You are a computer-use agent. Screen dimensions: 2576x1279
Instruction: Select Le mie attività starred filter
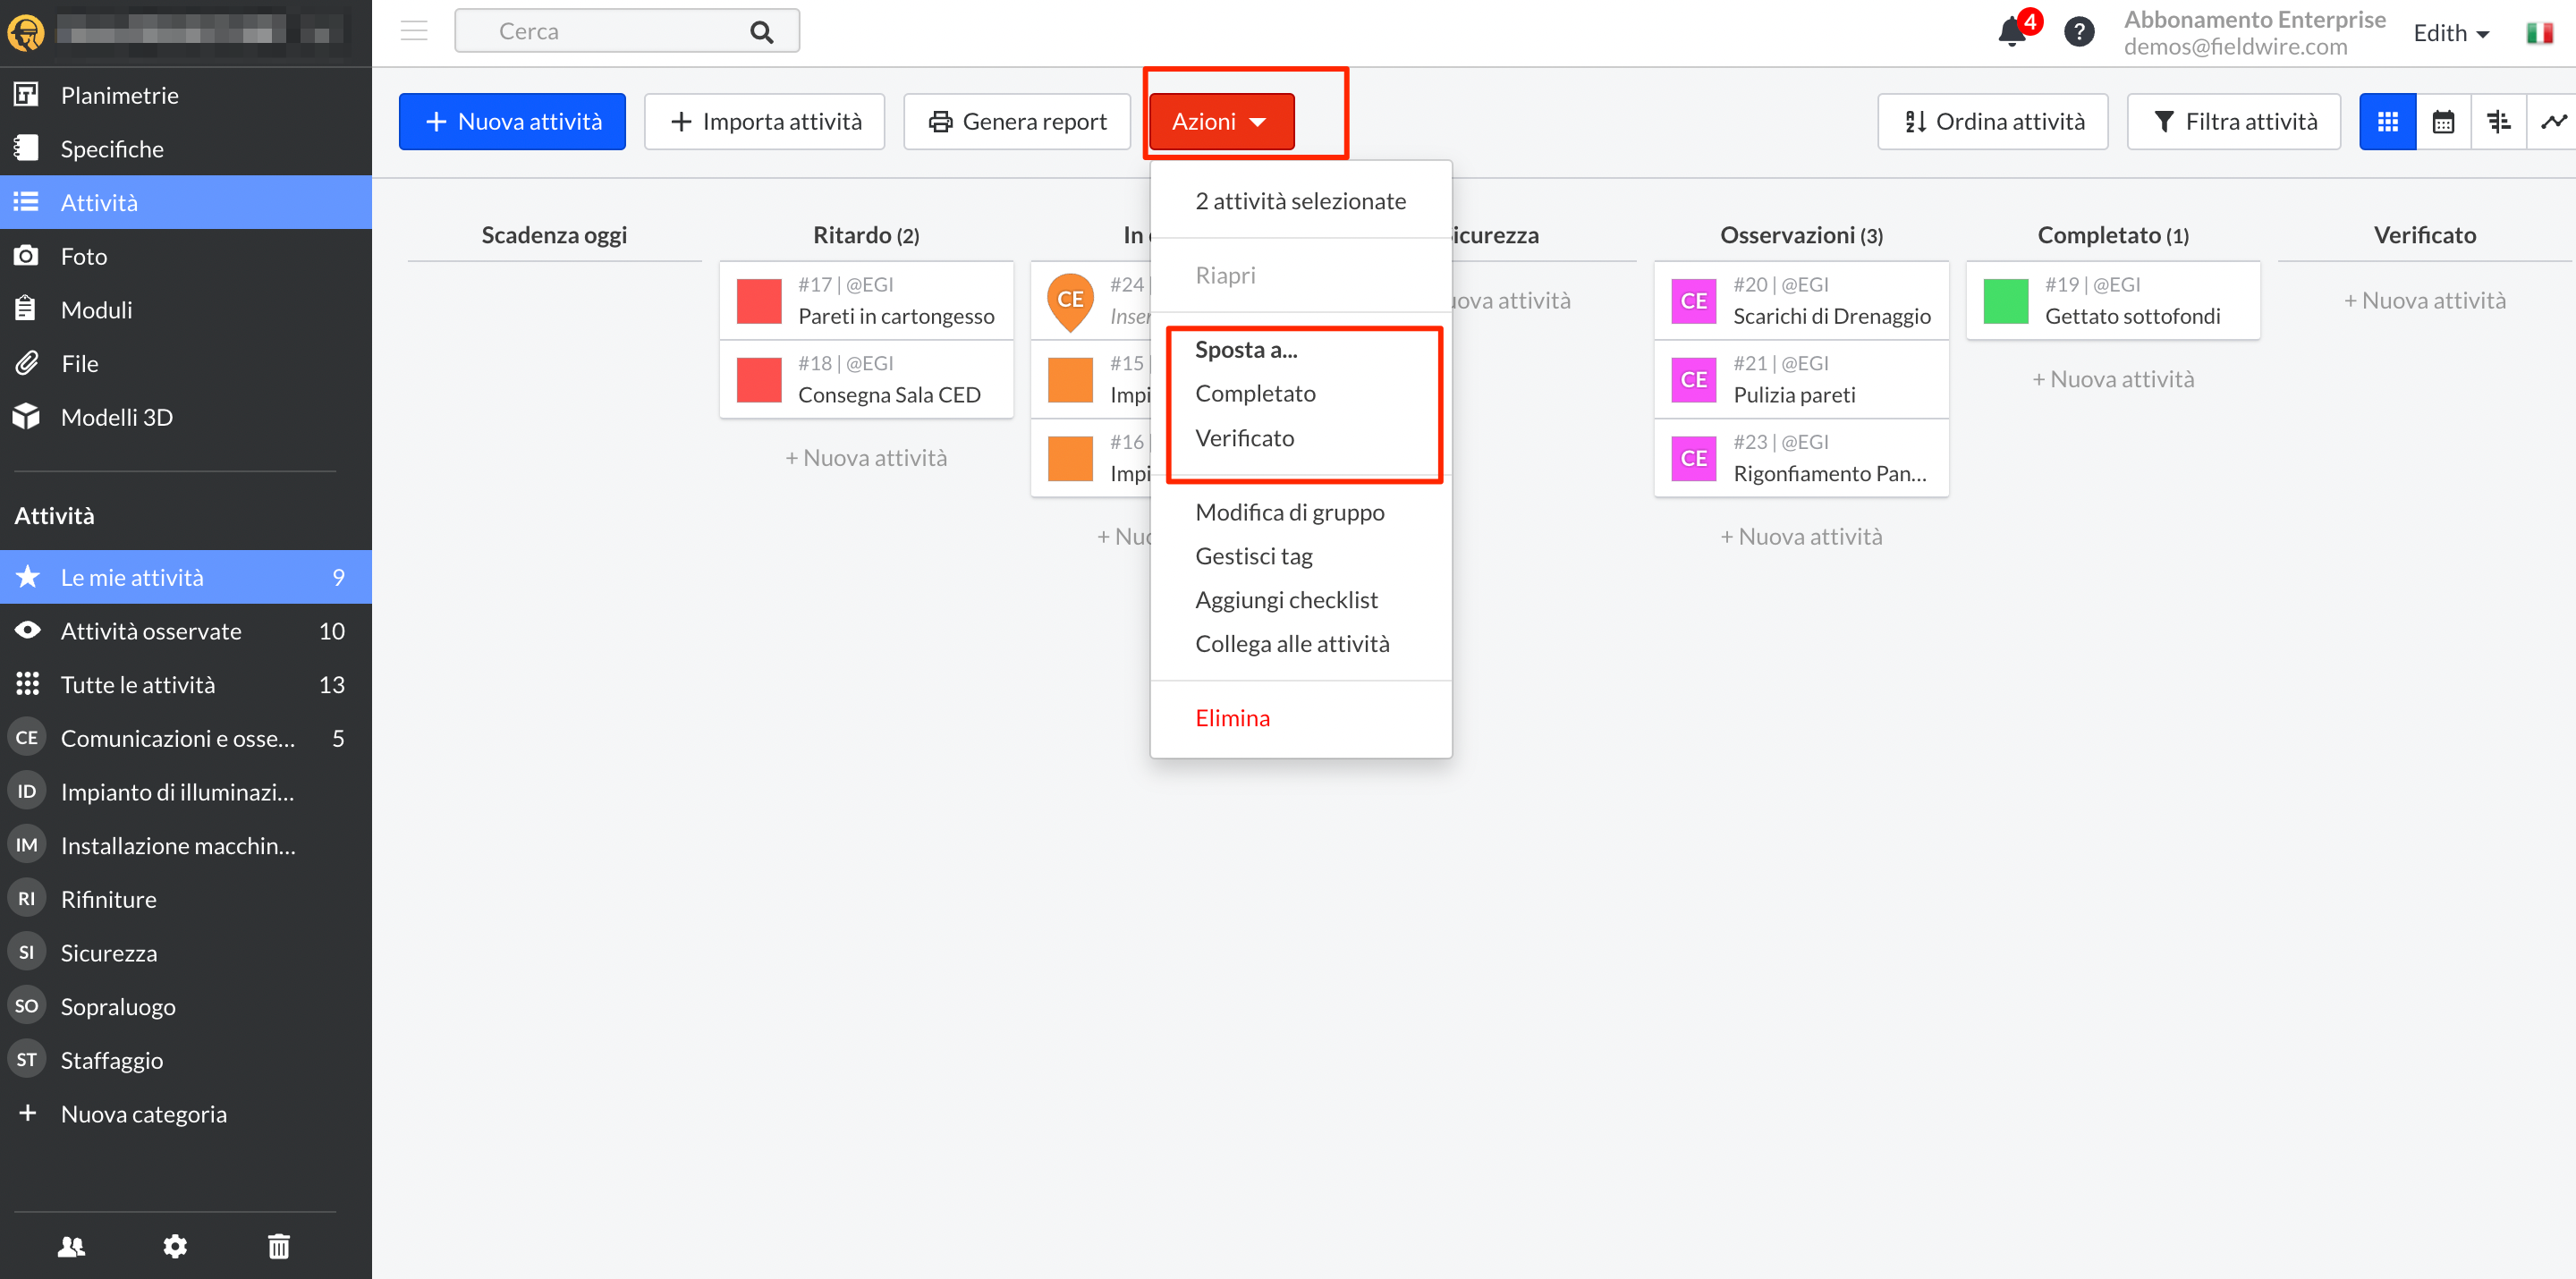coord(186,577)
